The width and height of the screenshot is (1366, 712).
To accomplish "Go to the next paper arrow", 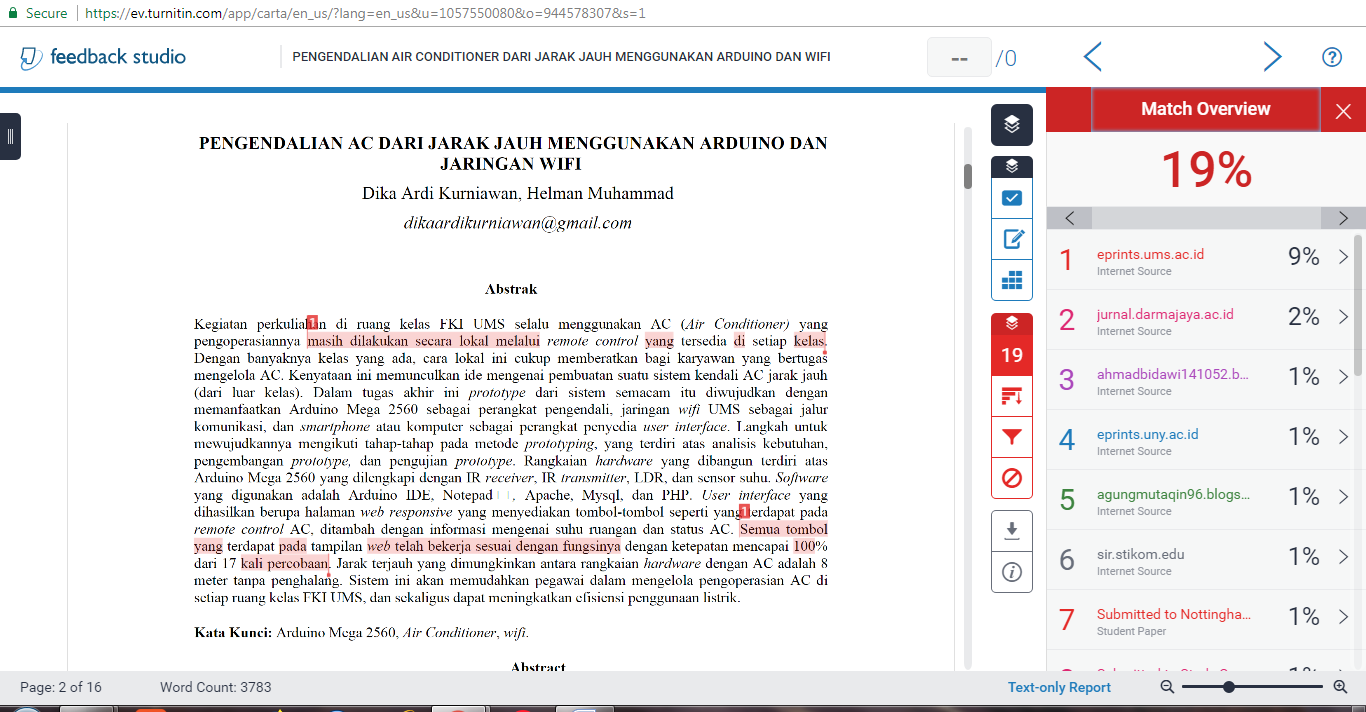I will [x=1272, y=57].
